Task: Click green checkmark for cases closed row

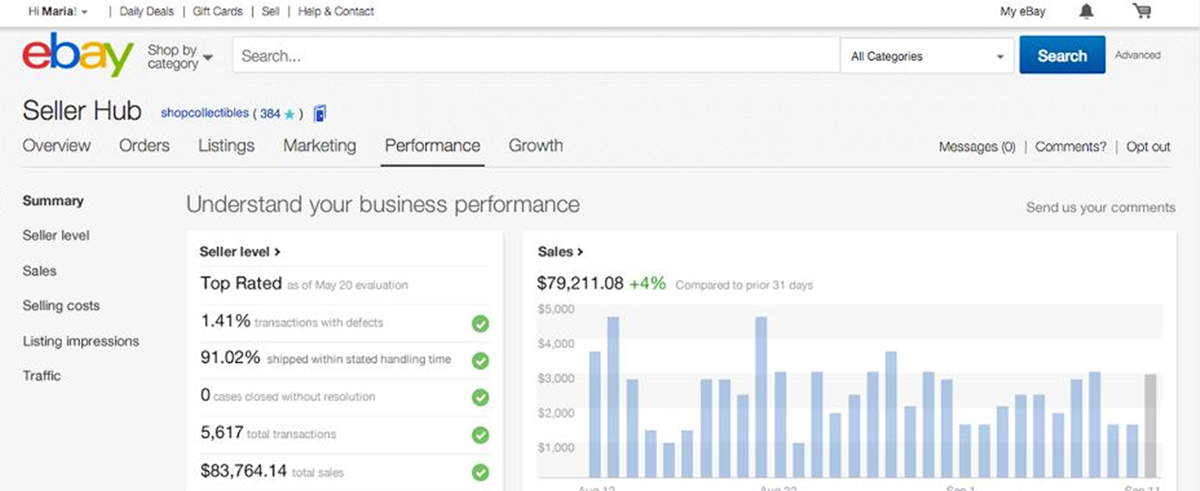Action: 480,397
